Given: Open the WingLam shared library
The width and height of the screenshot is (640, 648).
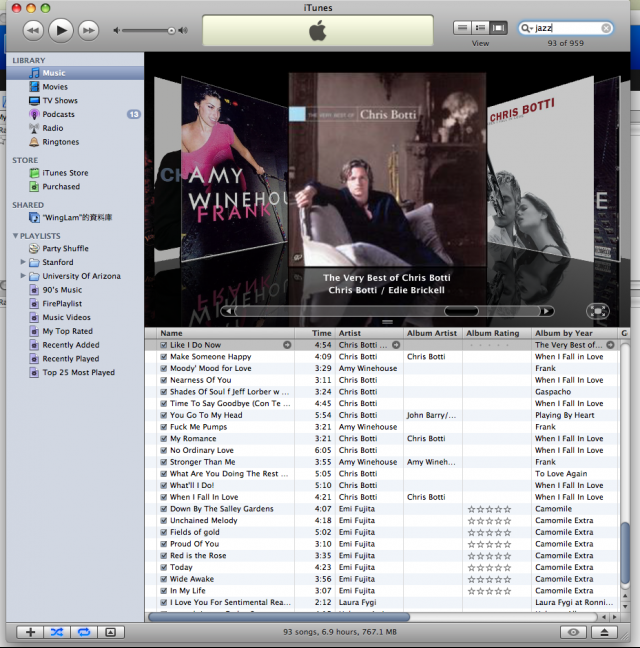Looking at the screenshot, I should (x=75, y=217).
